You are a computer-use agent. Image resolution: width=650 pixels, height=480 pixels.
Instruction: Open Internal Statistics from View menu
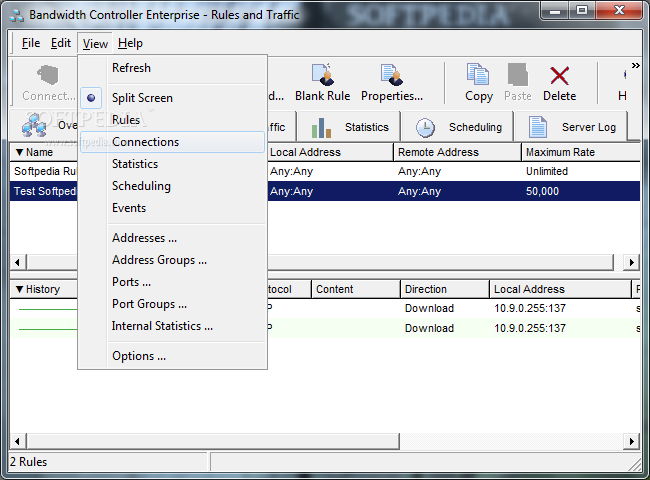[x=172, y=326]
